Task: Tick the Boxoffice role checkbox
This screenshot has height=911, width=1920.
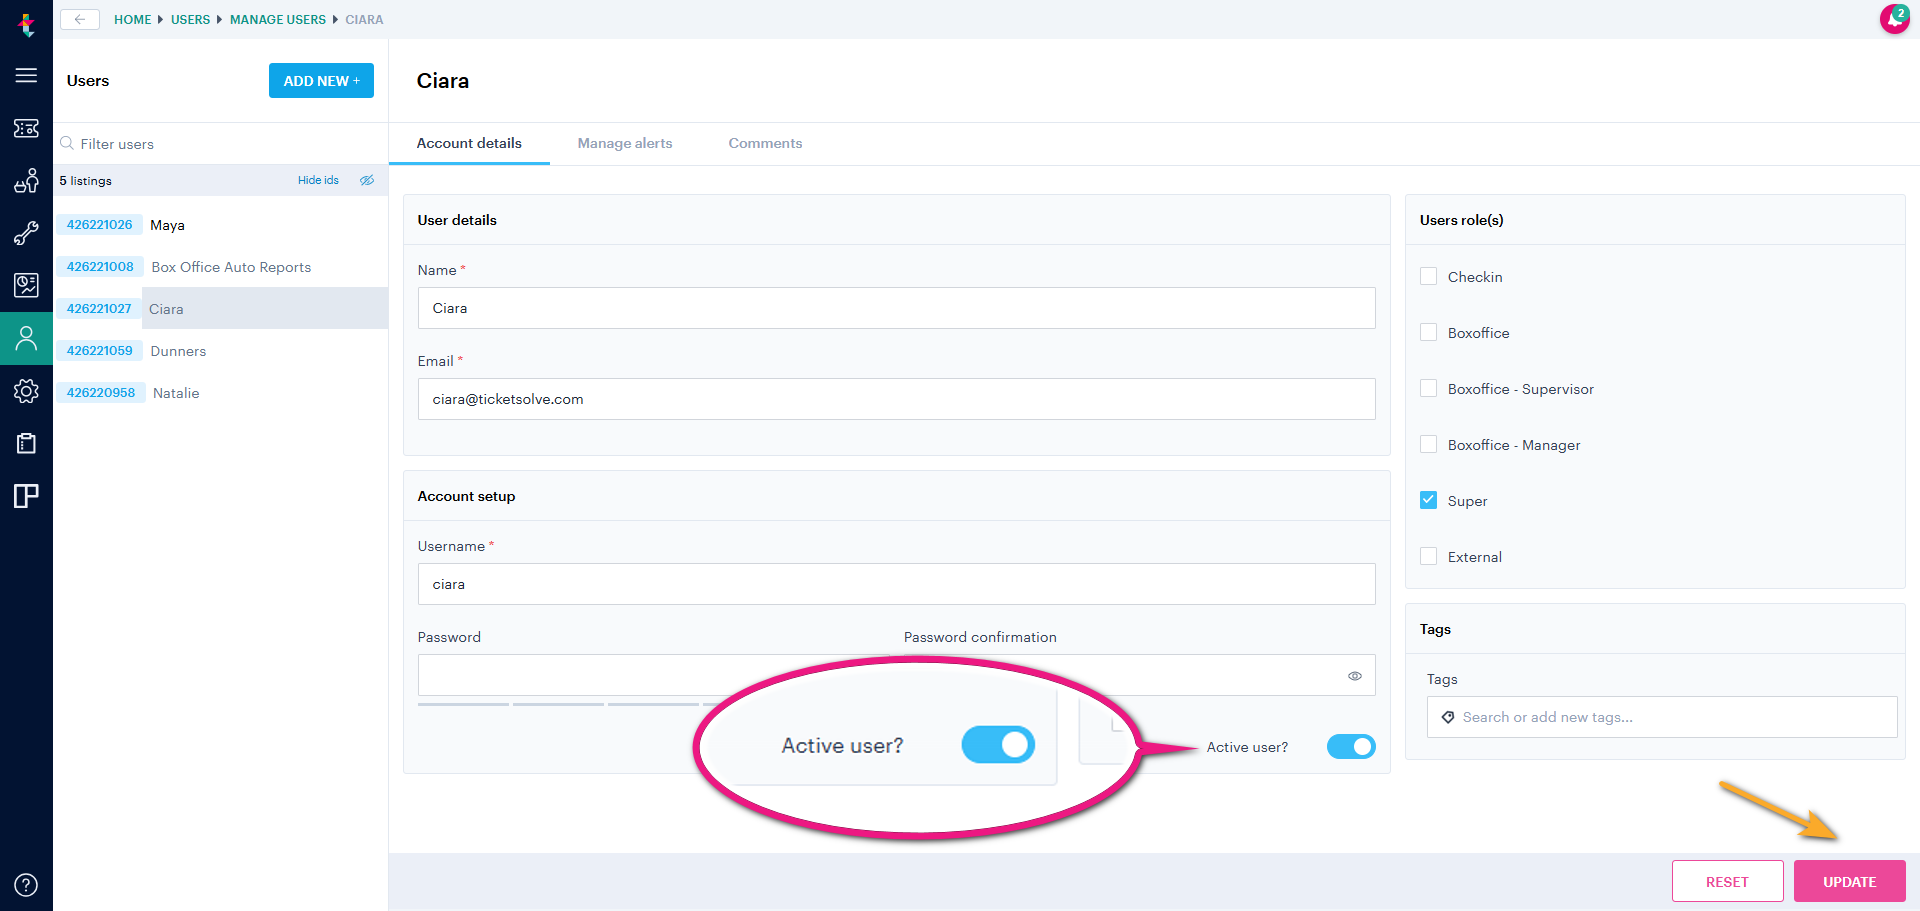Action: coord(1428,332)
